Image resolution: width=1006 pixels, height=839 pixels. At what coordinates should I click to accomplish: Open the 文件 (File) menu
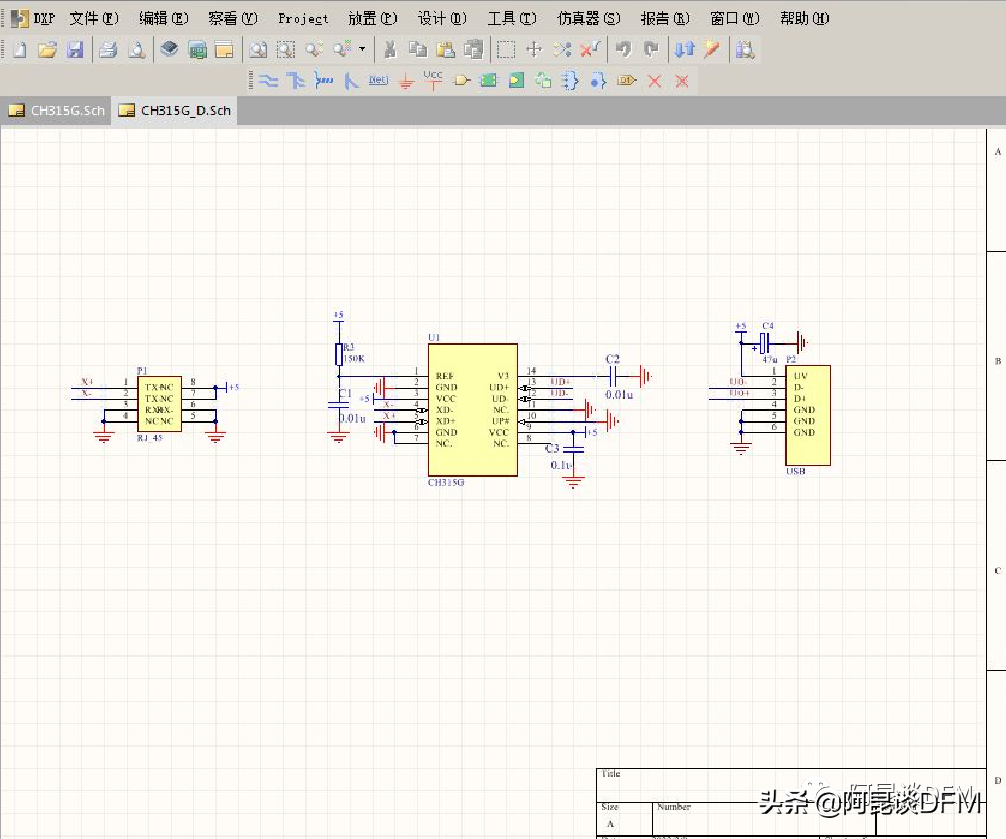pos(94,18)
